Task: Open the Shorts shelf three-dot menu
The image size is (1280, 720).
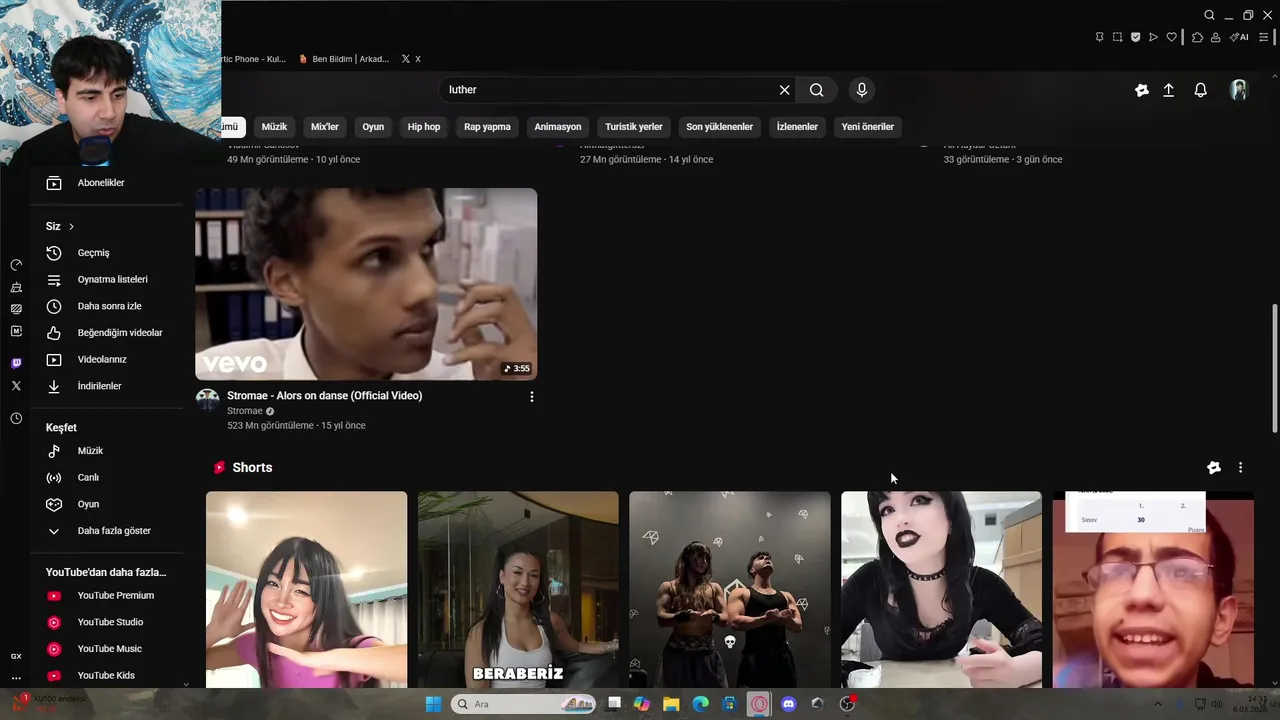Action: click(x=1240, y=468)
